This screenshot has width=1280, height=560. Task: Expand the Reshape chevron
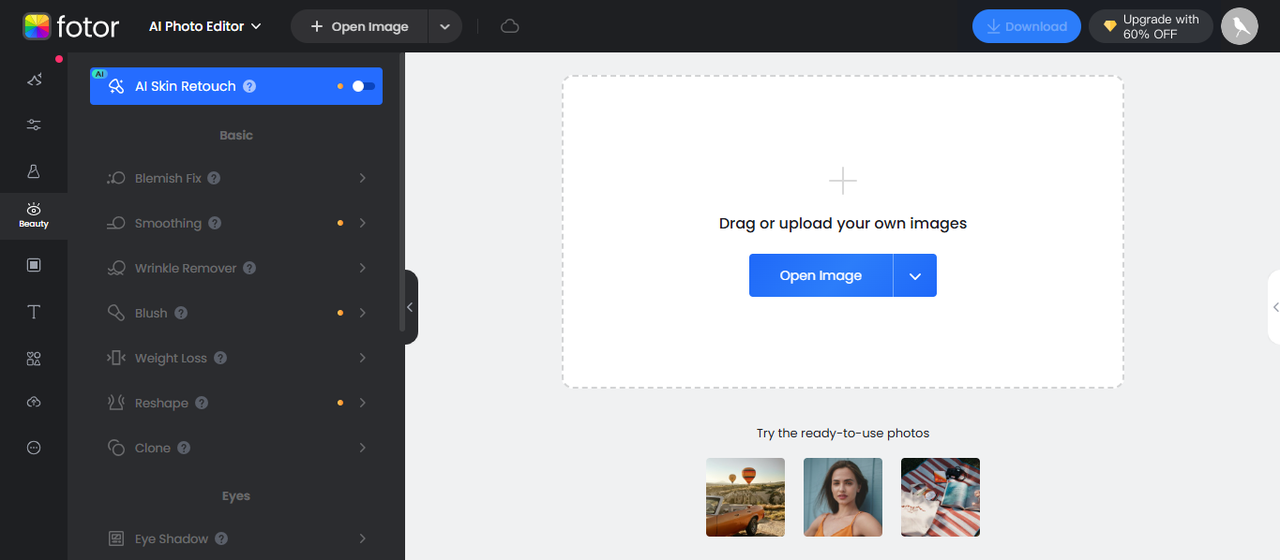point(362,403)
